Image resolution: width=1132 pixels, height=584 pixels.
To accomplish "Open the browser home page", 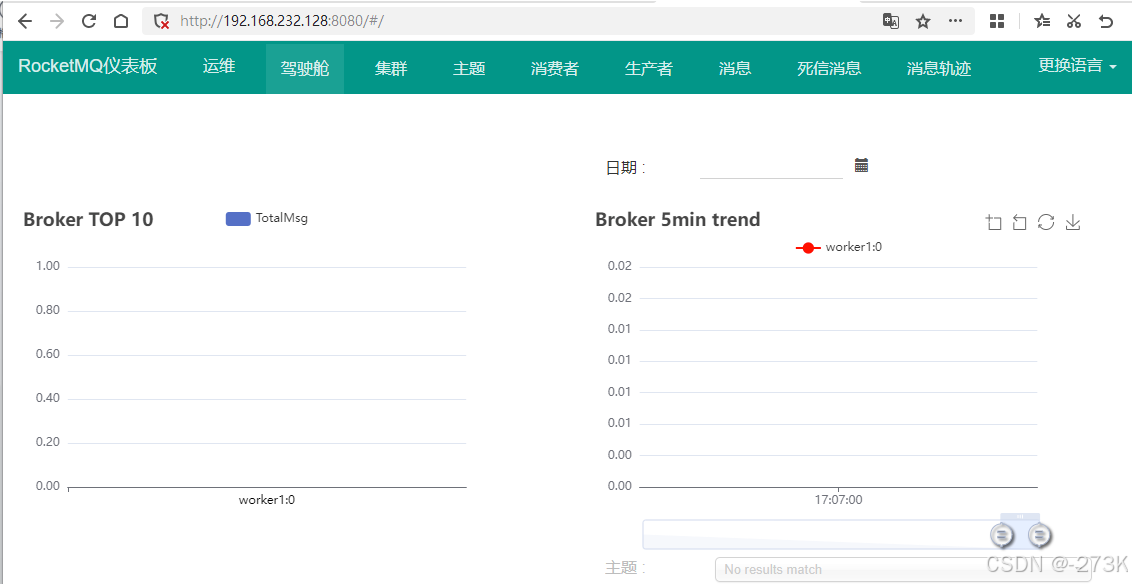I will coord(121,21).
